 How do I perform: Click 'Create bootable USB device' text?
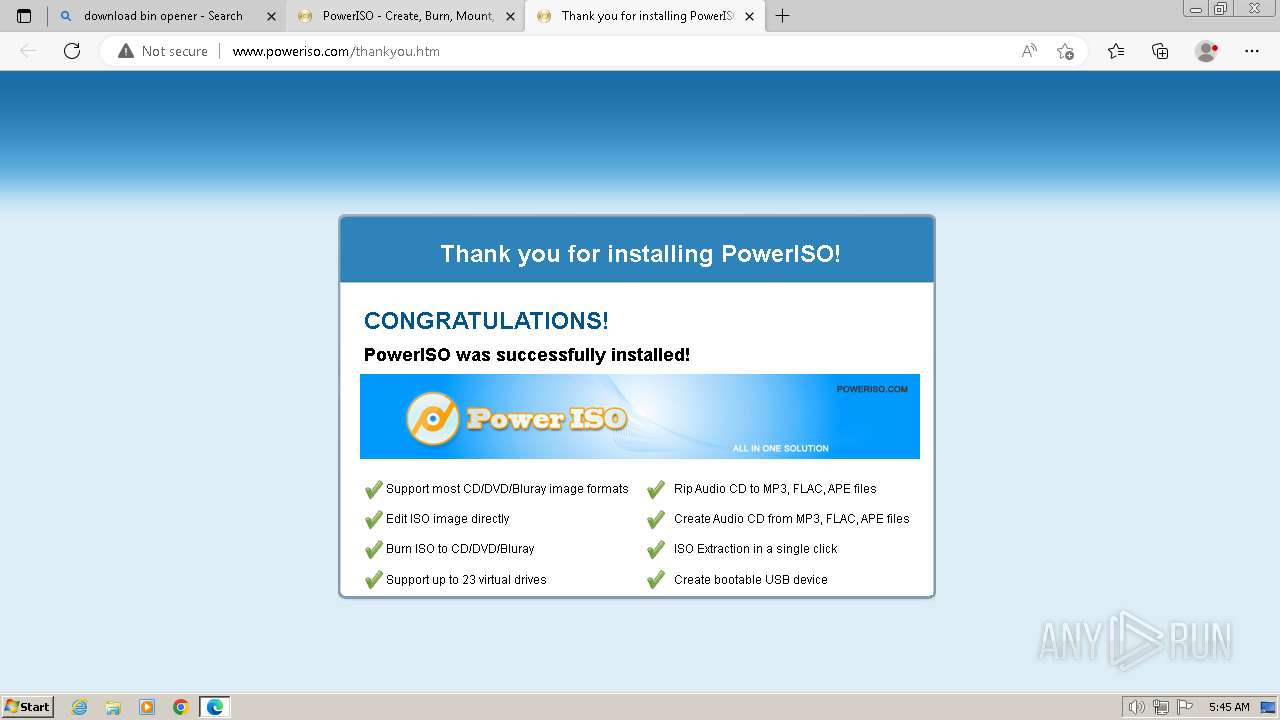[751, 580]
